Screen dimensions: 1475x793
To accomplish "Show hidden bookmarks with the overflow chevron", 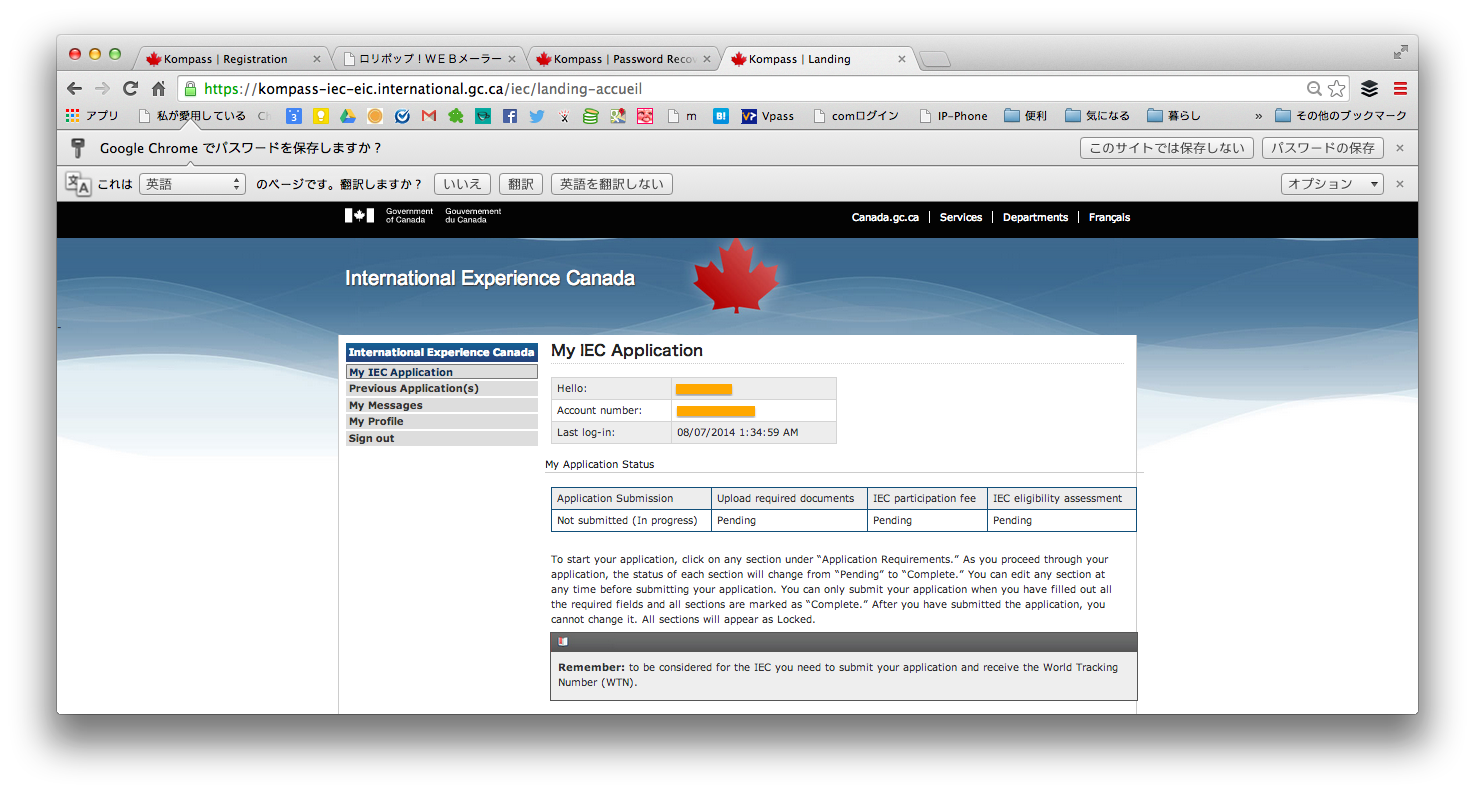I will pos(1258,116).
